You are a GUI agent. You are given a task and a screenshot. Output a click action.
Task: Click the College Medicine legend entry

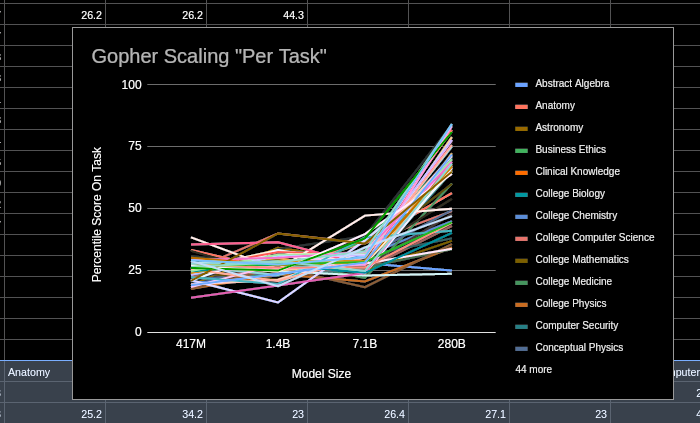(573, 282)
